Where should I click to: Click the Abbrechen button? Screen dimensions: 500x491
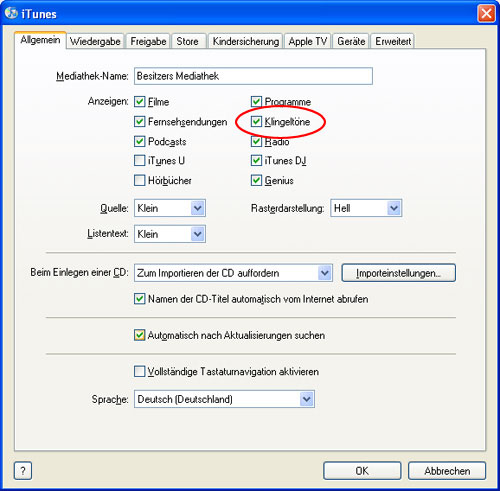click(447, 471)
